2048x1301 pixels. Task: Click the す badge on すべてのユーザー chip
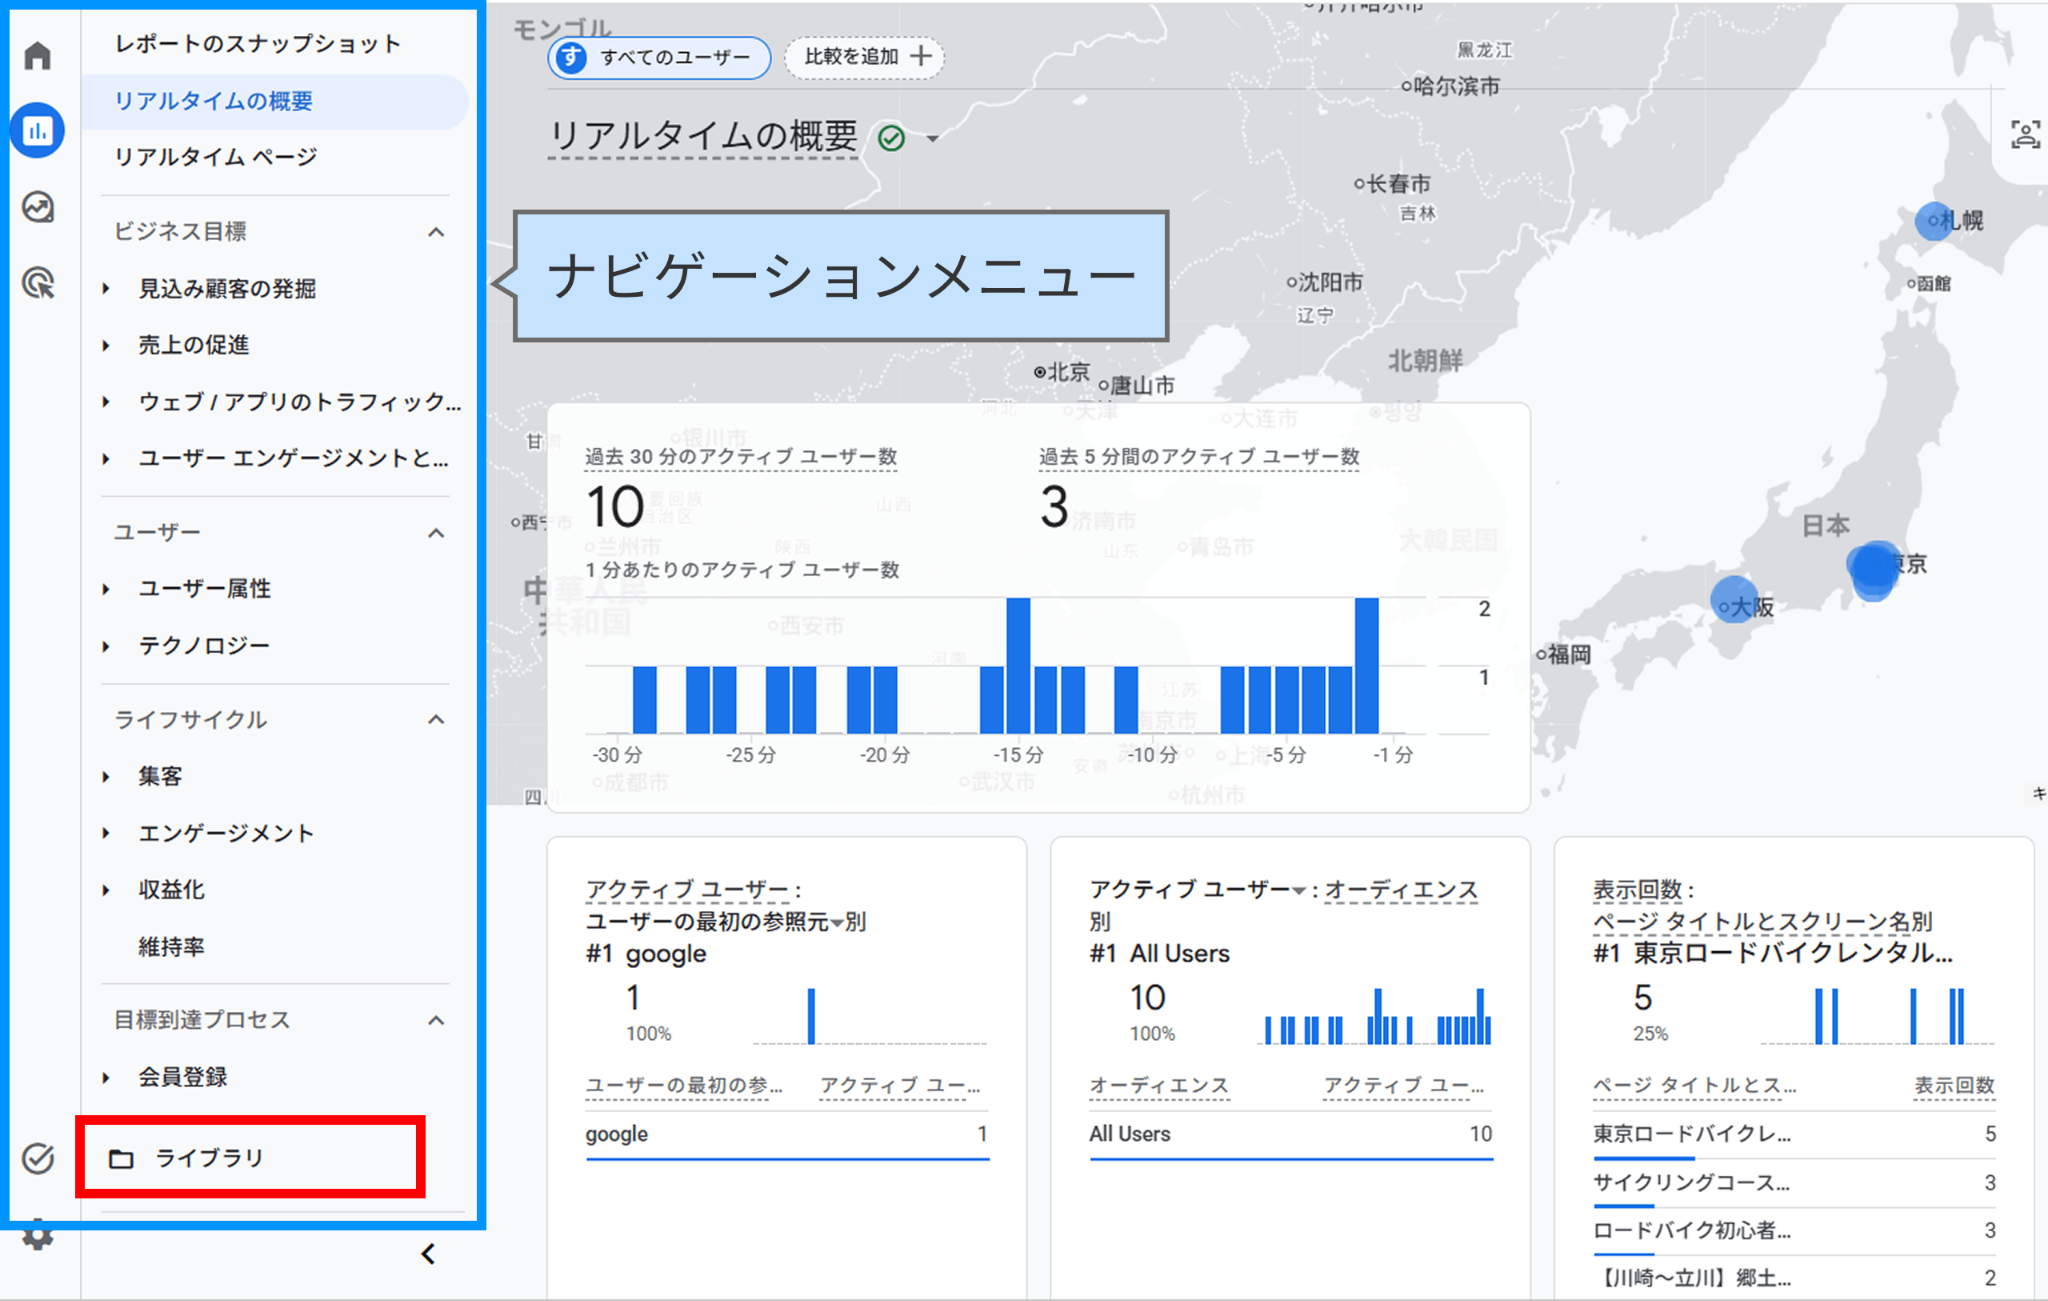click(571, 57)
